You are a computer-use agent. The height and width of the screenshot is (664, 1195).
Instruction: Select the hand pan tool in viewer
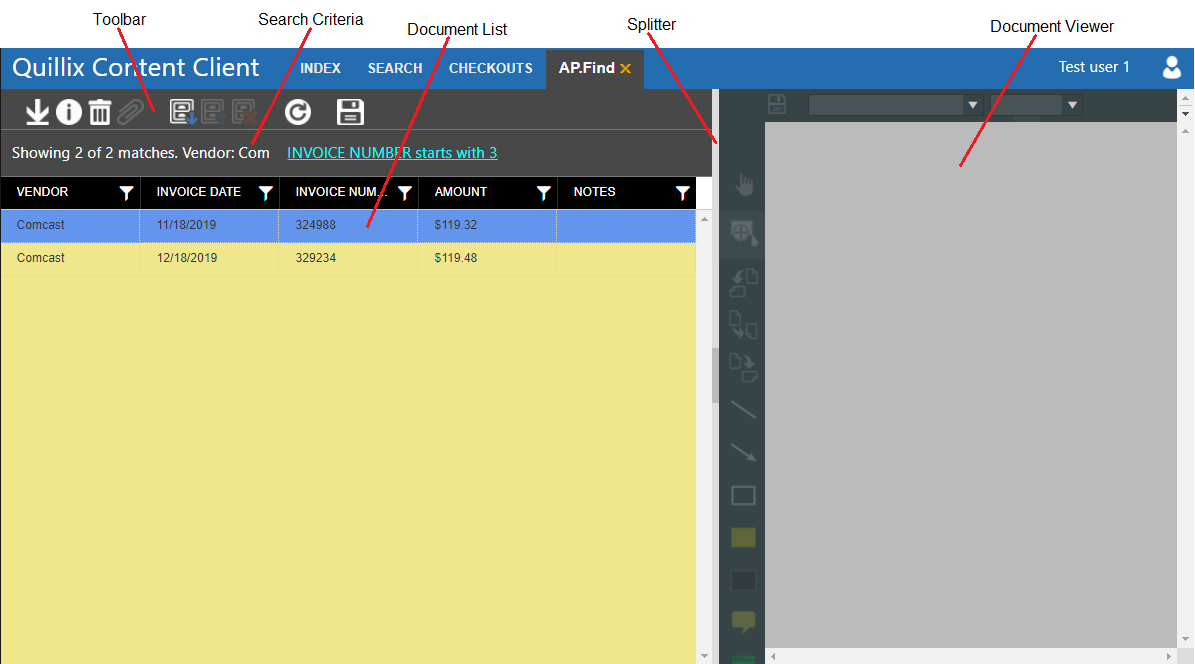(744, 184)
